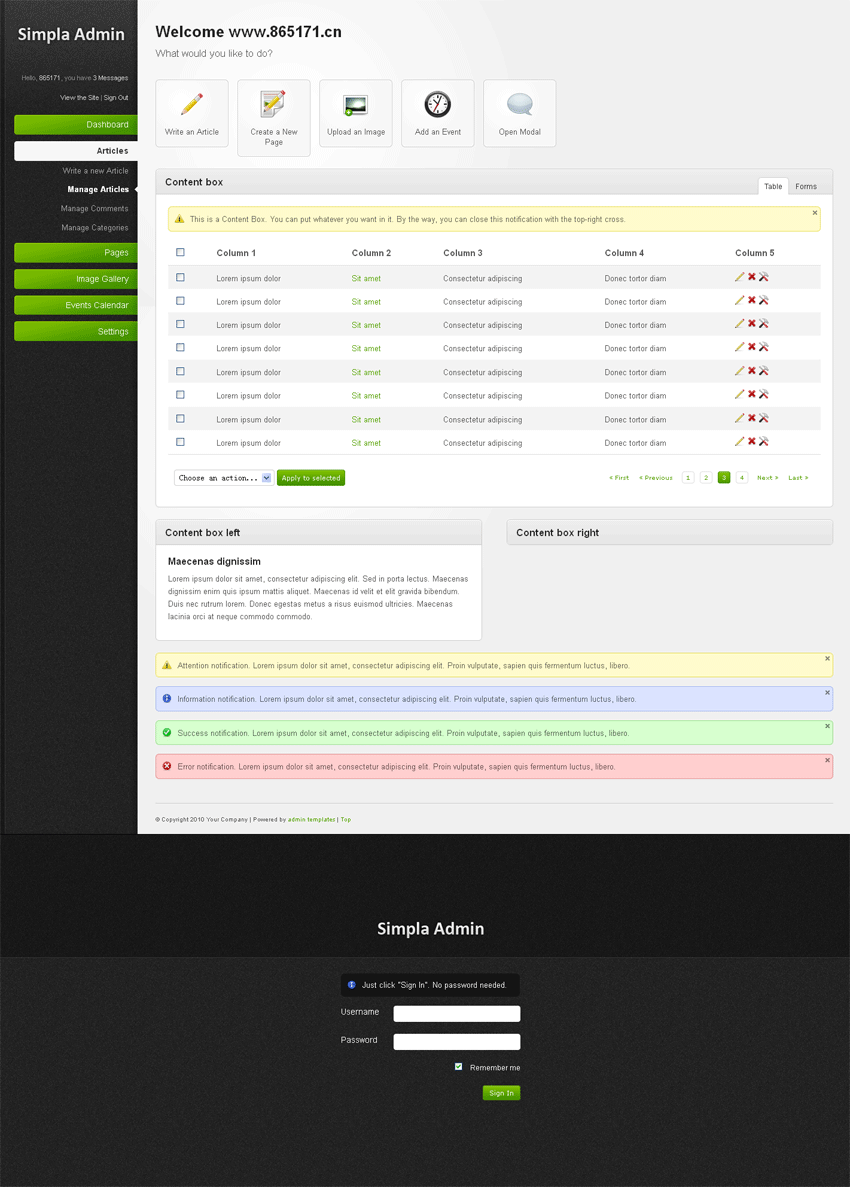Close the yellow Attention notification
This screenshot has height=1187, width=850.
click(827, 659)
